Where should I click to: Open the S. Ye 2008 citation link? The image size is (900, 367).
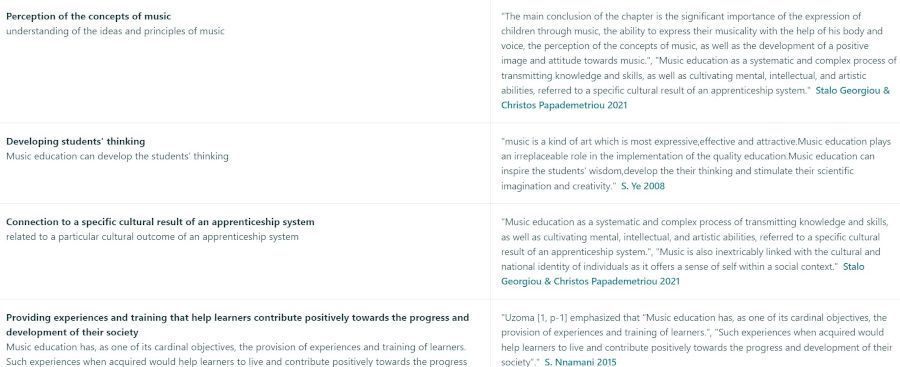[643, 186]
